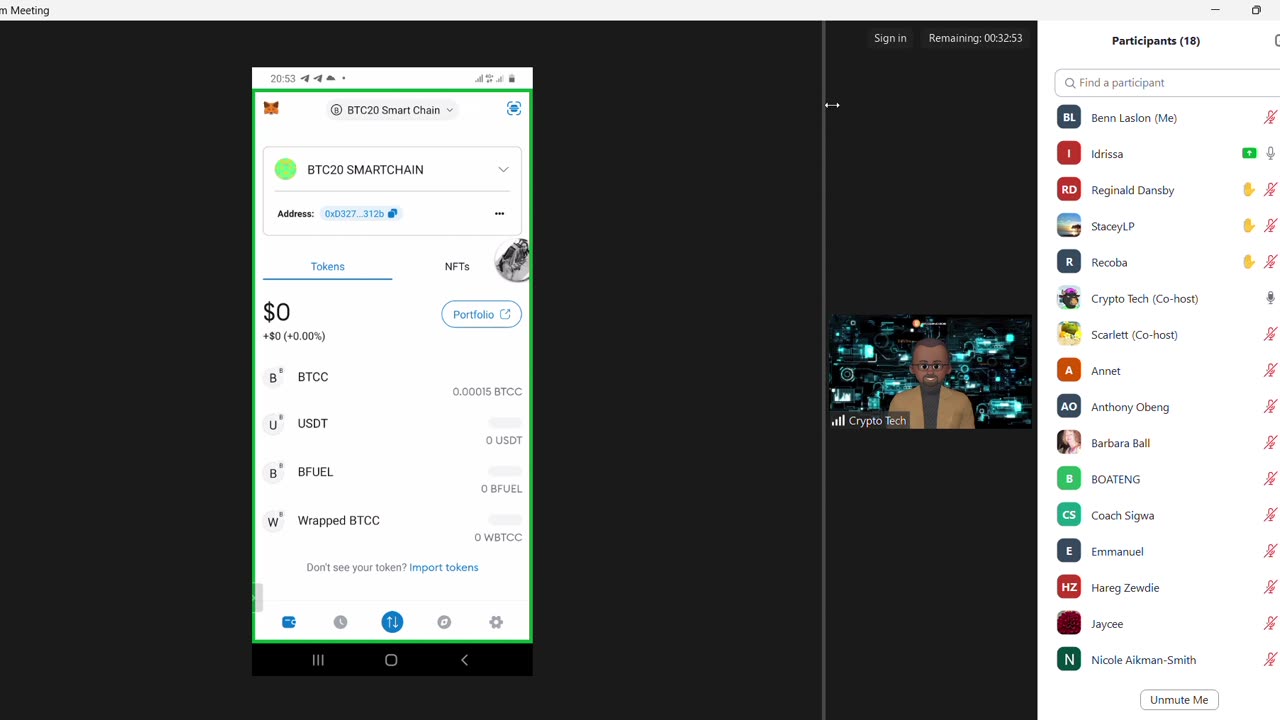This screenshot has width=1280, height=720.
Task: Click Benn Laslon's muted microphone icon
Action: point(1271,118)
